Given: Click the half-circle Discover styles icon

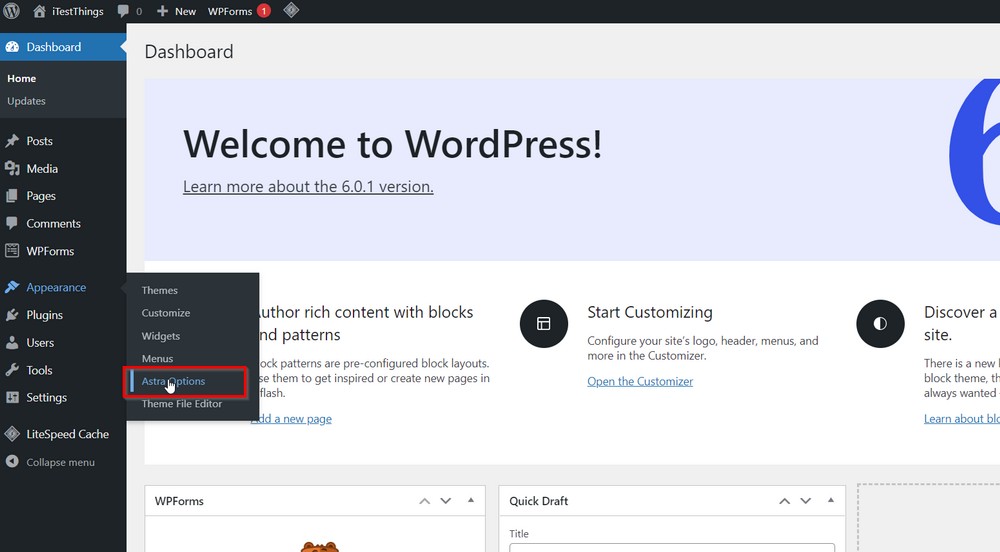Looking at the screenshot, I should pos(880,324).
